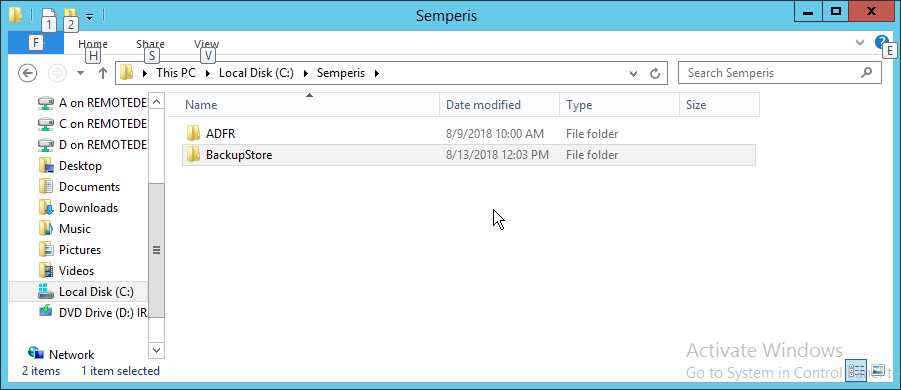Select Downloads in the navigation pane
The height and width of the screenshot is (390, 901).
(88, 208)
